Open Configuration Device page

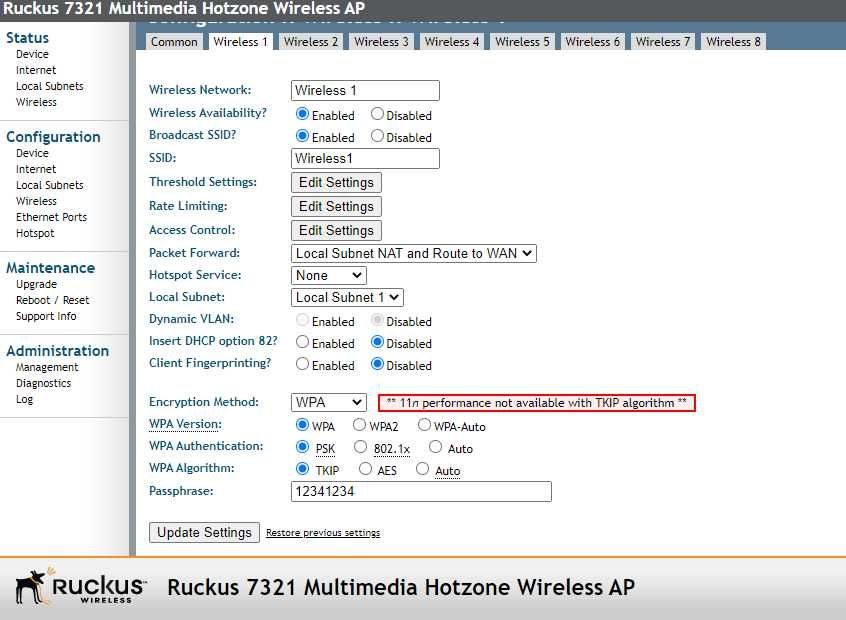click(x=32, y=153)
